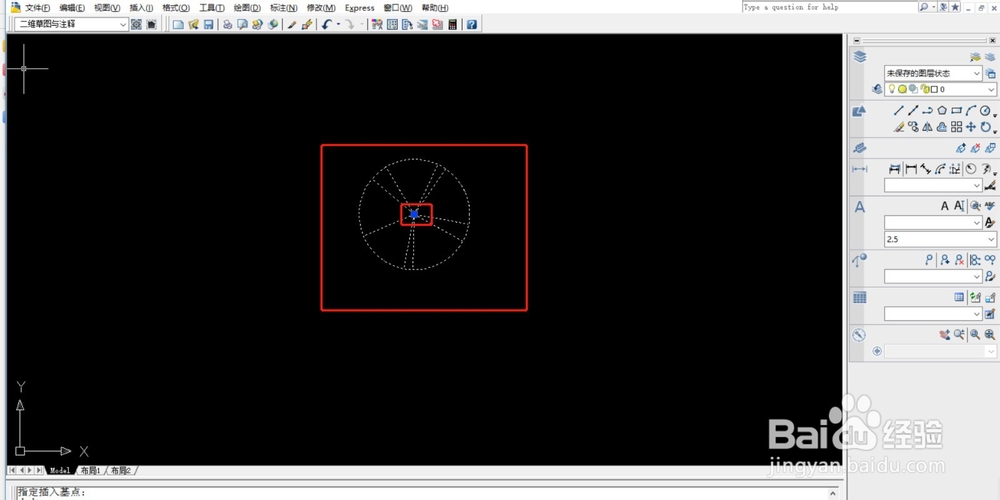Open the 二维草图与注释 workspace dropdown
The height and width of the screenshot is (500, 1000).
tap(71, 24)
